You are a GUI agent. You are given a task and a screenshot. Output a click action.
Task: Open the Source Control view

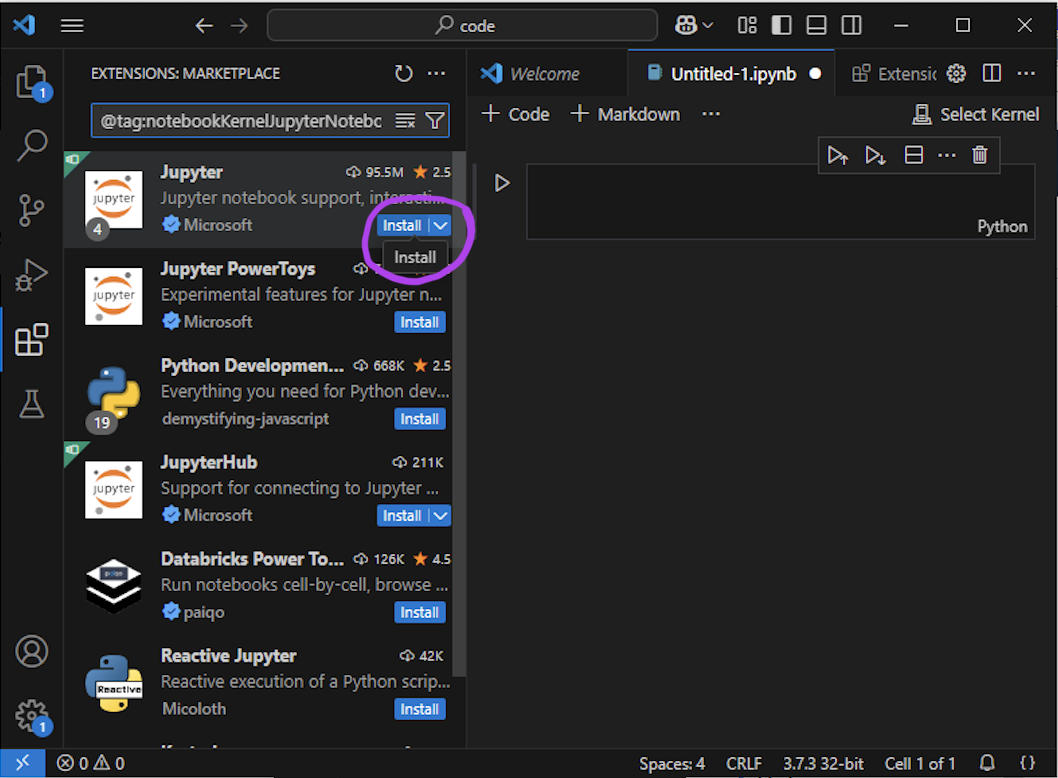[32, 210]
